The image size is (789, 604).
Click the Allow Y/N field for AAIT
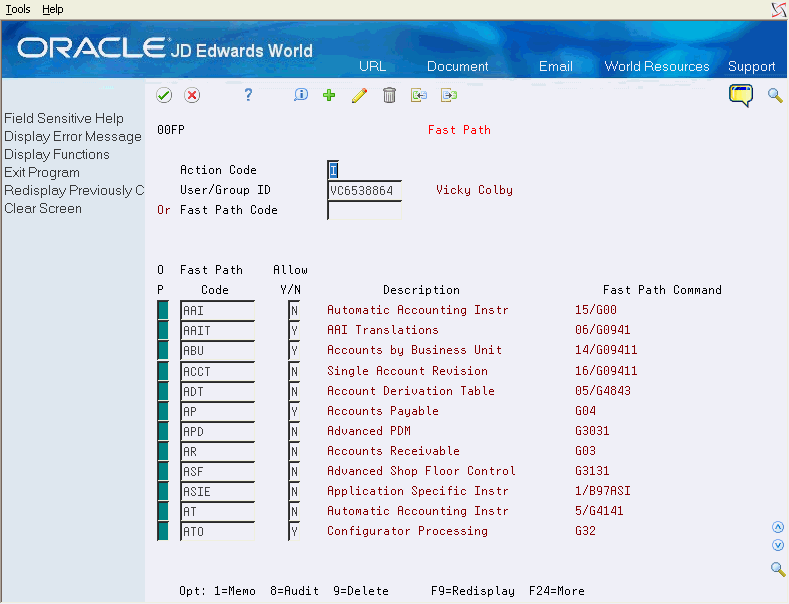(294, 331)
